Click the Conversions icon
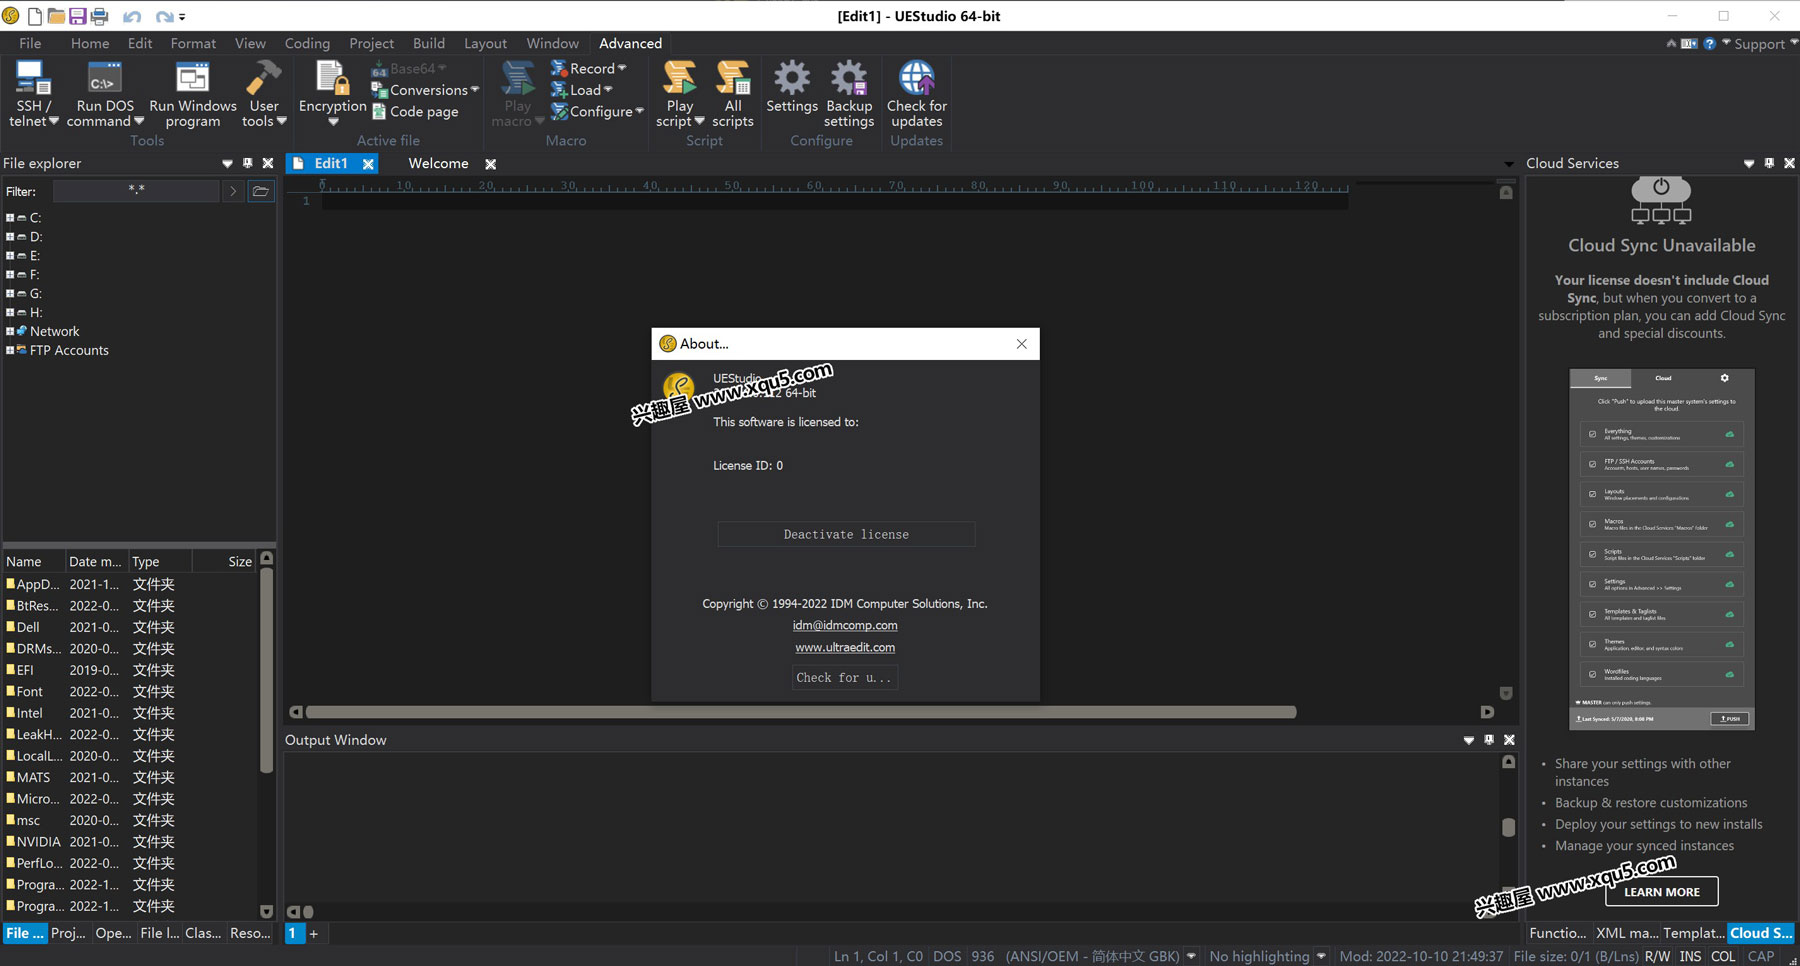 click(379, 90)
